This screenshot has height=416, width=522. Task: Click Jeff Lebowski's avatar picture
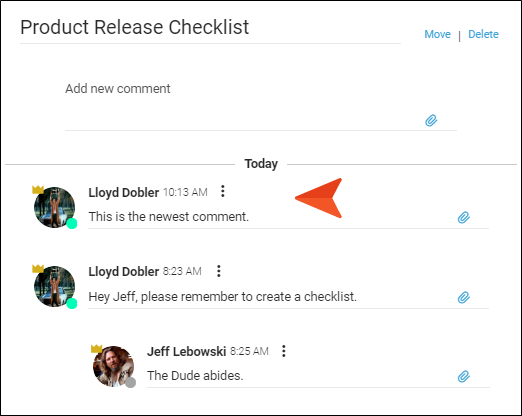tap(113, 366)
